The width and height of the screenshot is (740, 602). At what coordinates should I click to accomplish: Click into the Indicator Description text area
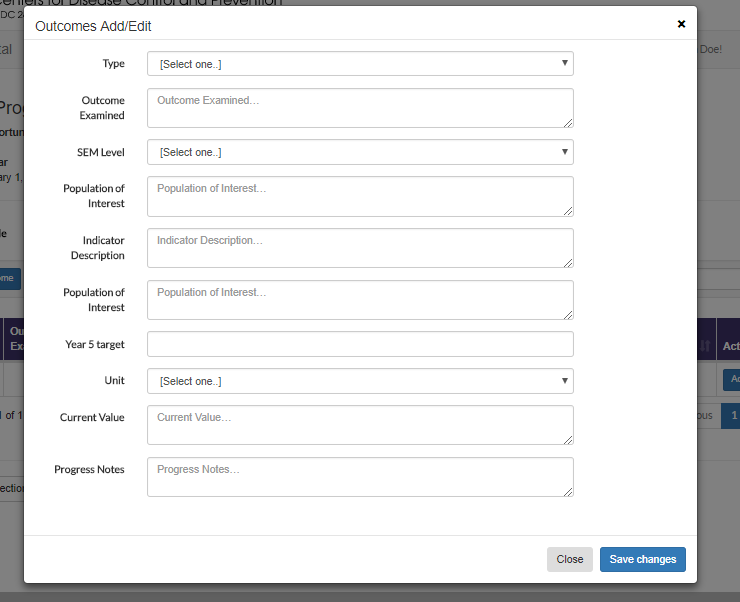tap(360, 248)
